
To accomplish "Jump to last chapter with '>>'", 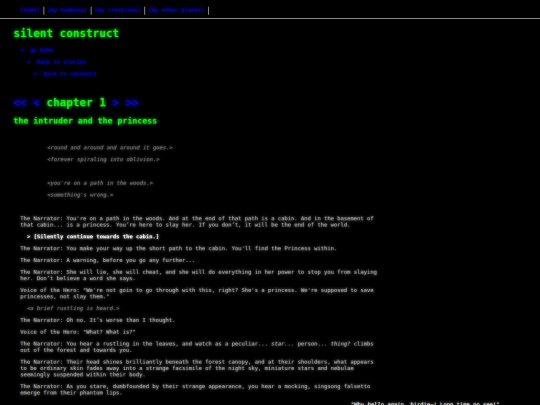I will coord(132,103).
